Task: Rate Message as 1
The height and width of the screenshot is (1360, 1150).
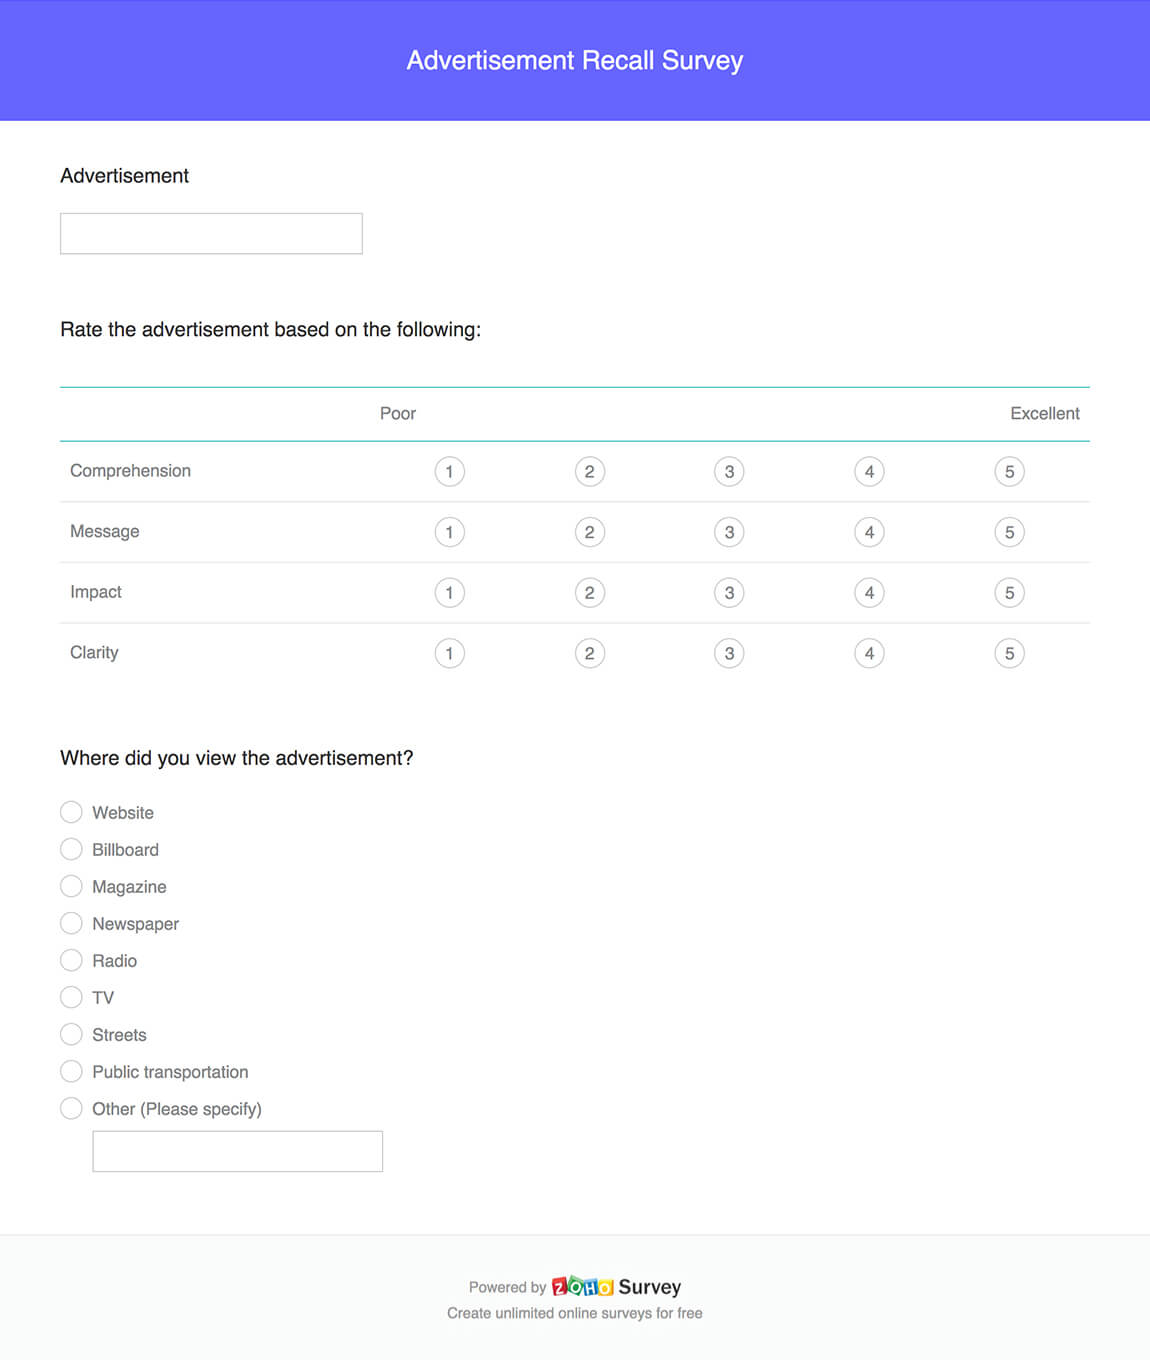Action: (450, 531)
